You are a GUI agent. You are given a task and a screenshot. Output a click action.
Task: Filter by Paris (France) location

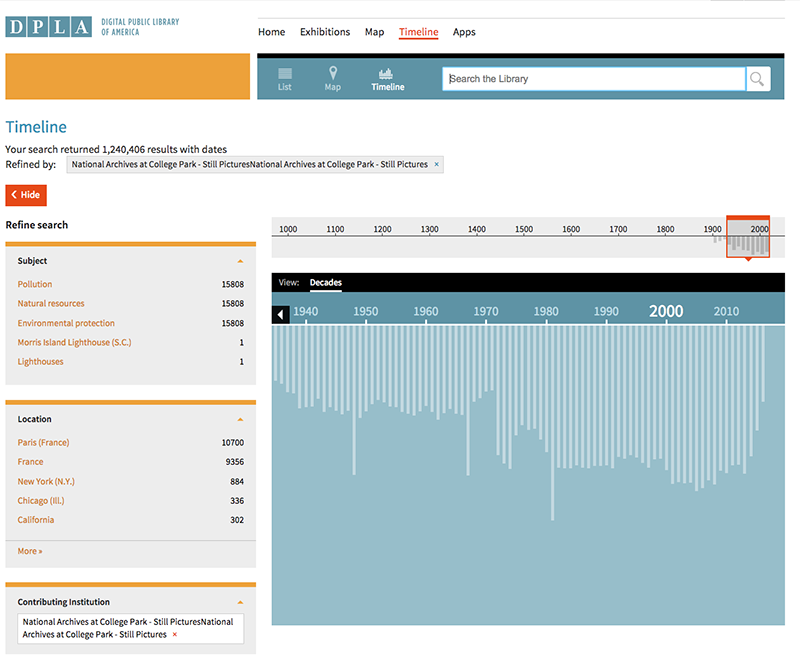coord(43,443)
